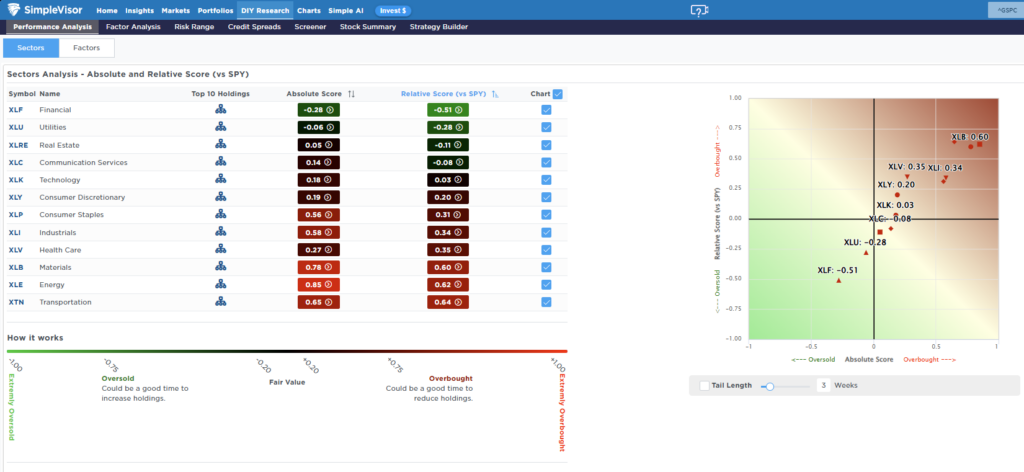This screenshot has width=1024, height=472.
Task: Sort by Relative Score arrow icon
Action: click(494, 94)
